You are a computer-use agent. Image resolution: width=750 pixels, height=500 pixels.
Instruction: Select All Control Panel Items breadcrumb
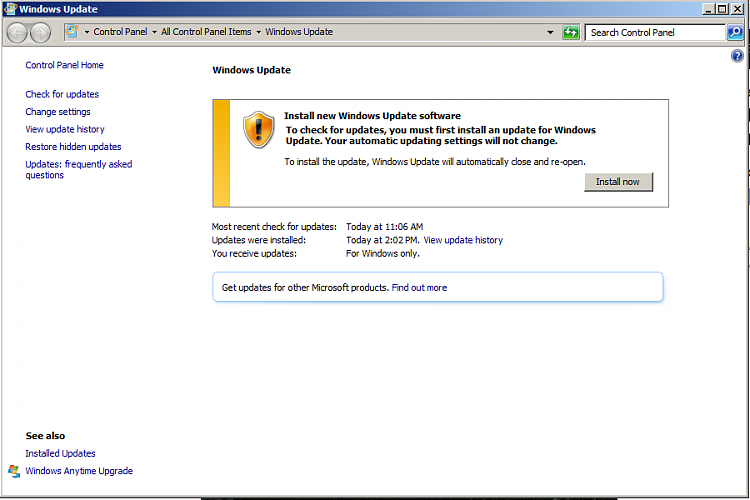click(206, 32)
